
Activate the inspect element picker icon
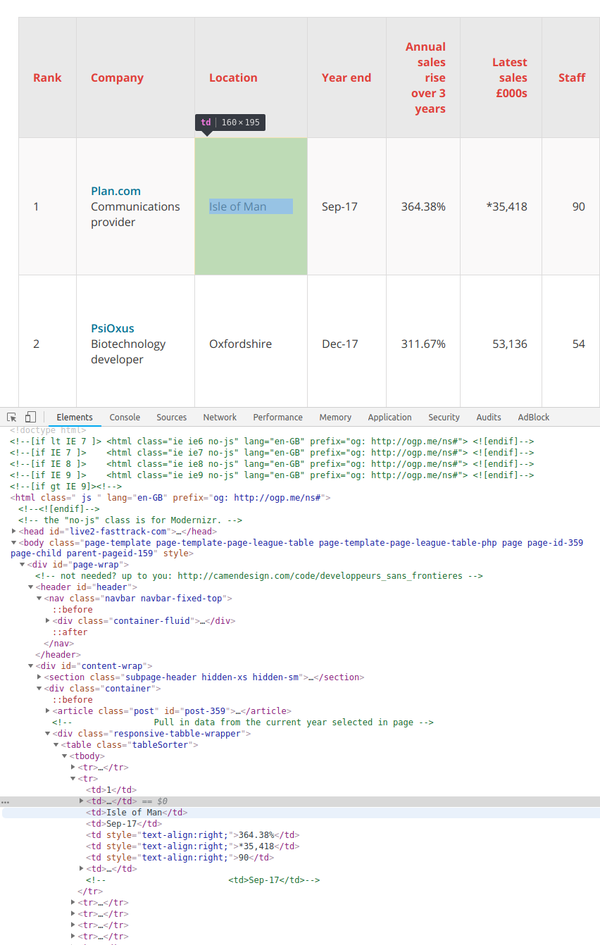coord(11,417)
